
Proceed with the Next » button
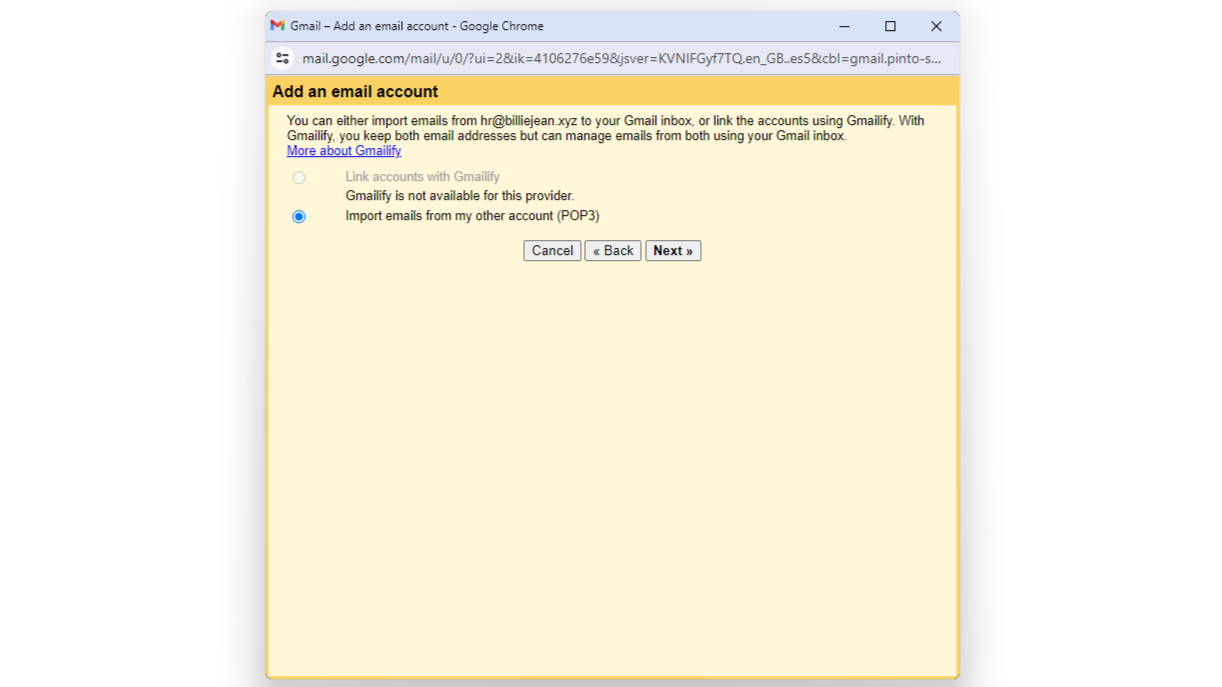tap(673, 251)
